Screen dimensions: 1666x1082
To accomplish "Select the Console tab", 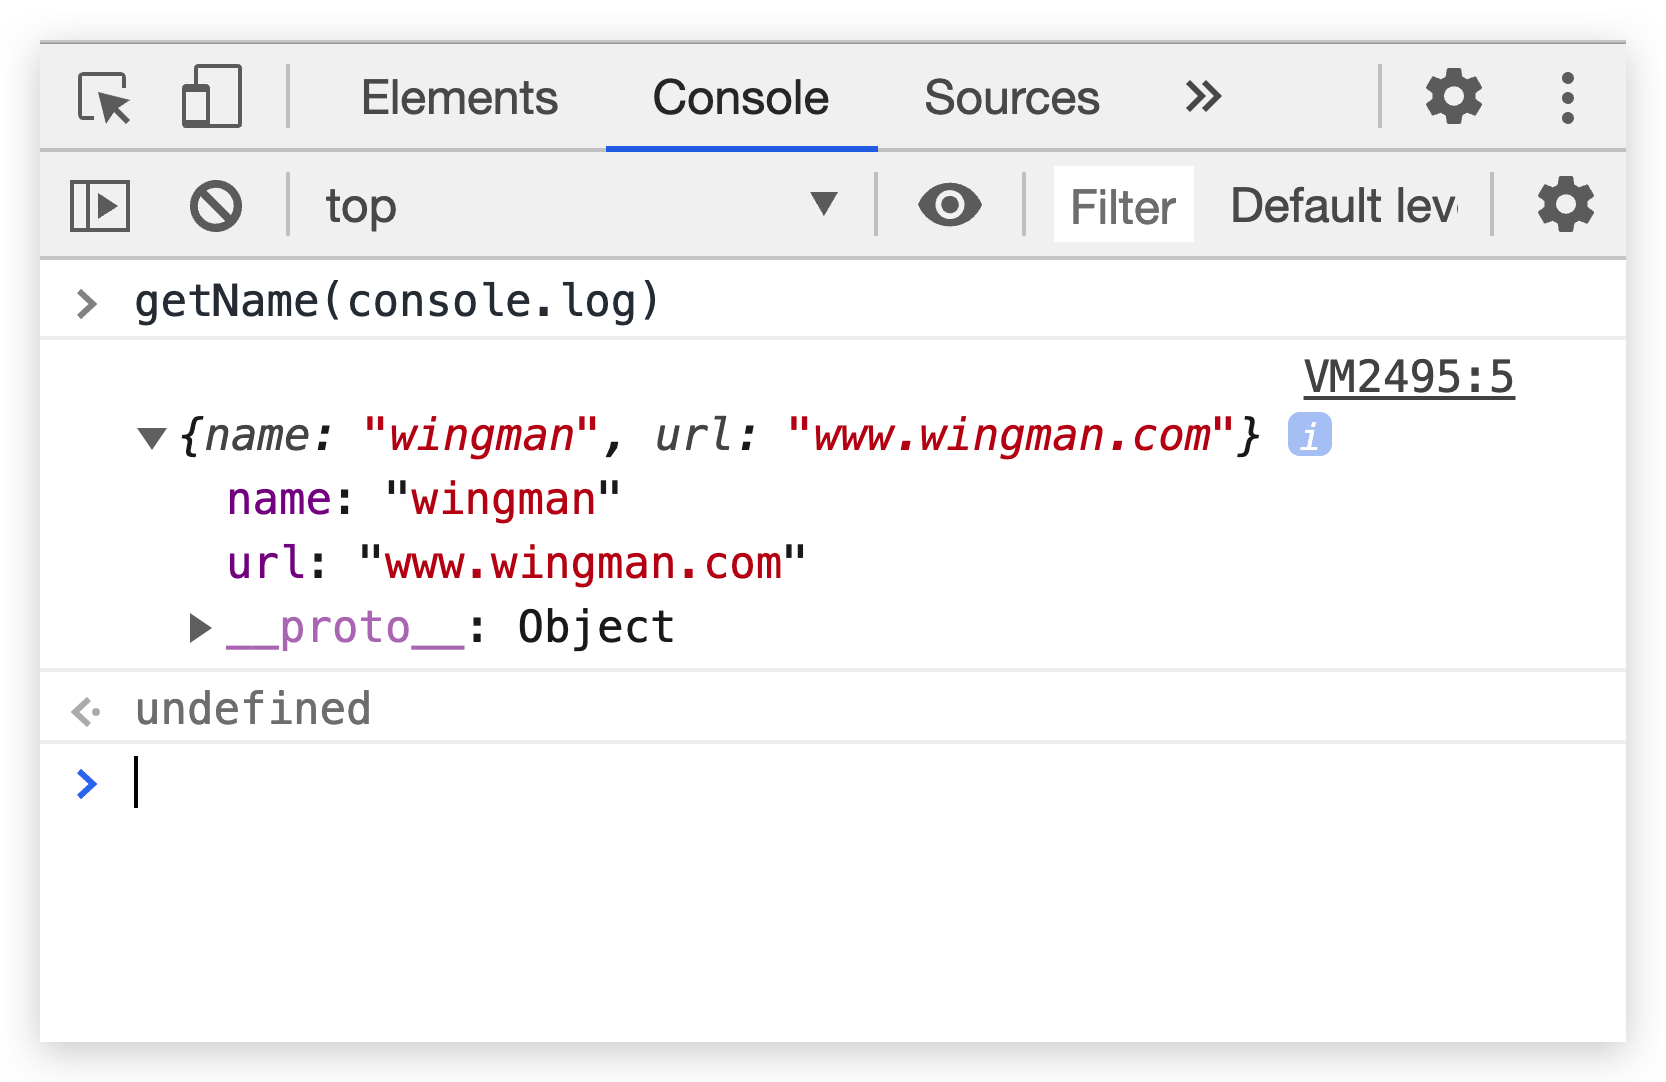I will pyautogui.click(x=741, y=98).
